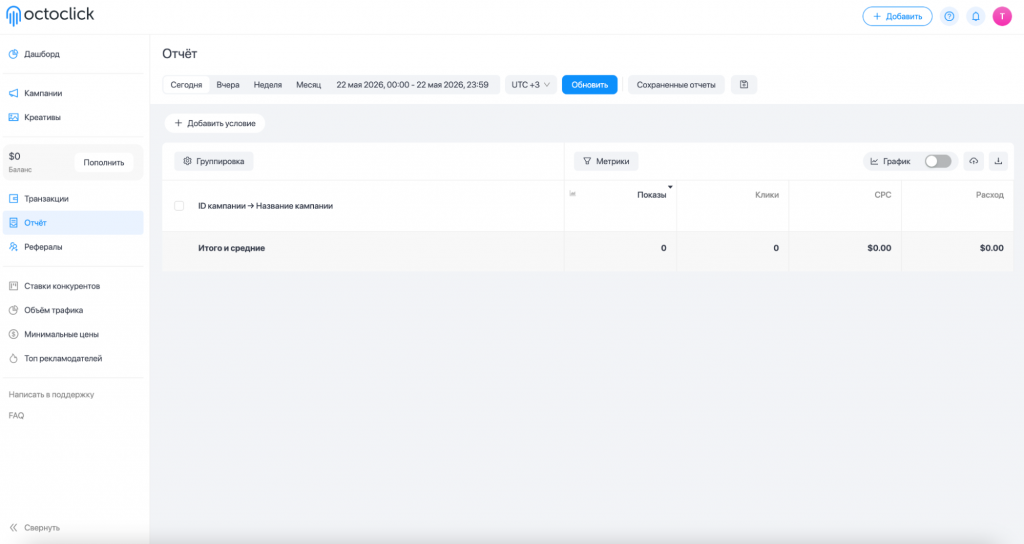Select the Неделя period tab
This screenshot has width=1024, height=544.
268,84
